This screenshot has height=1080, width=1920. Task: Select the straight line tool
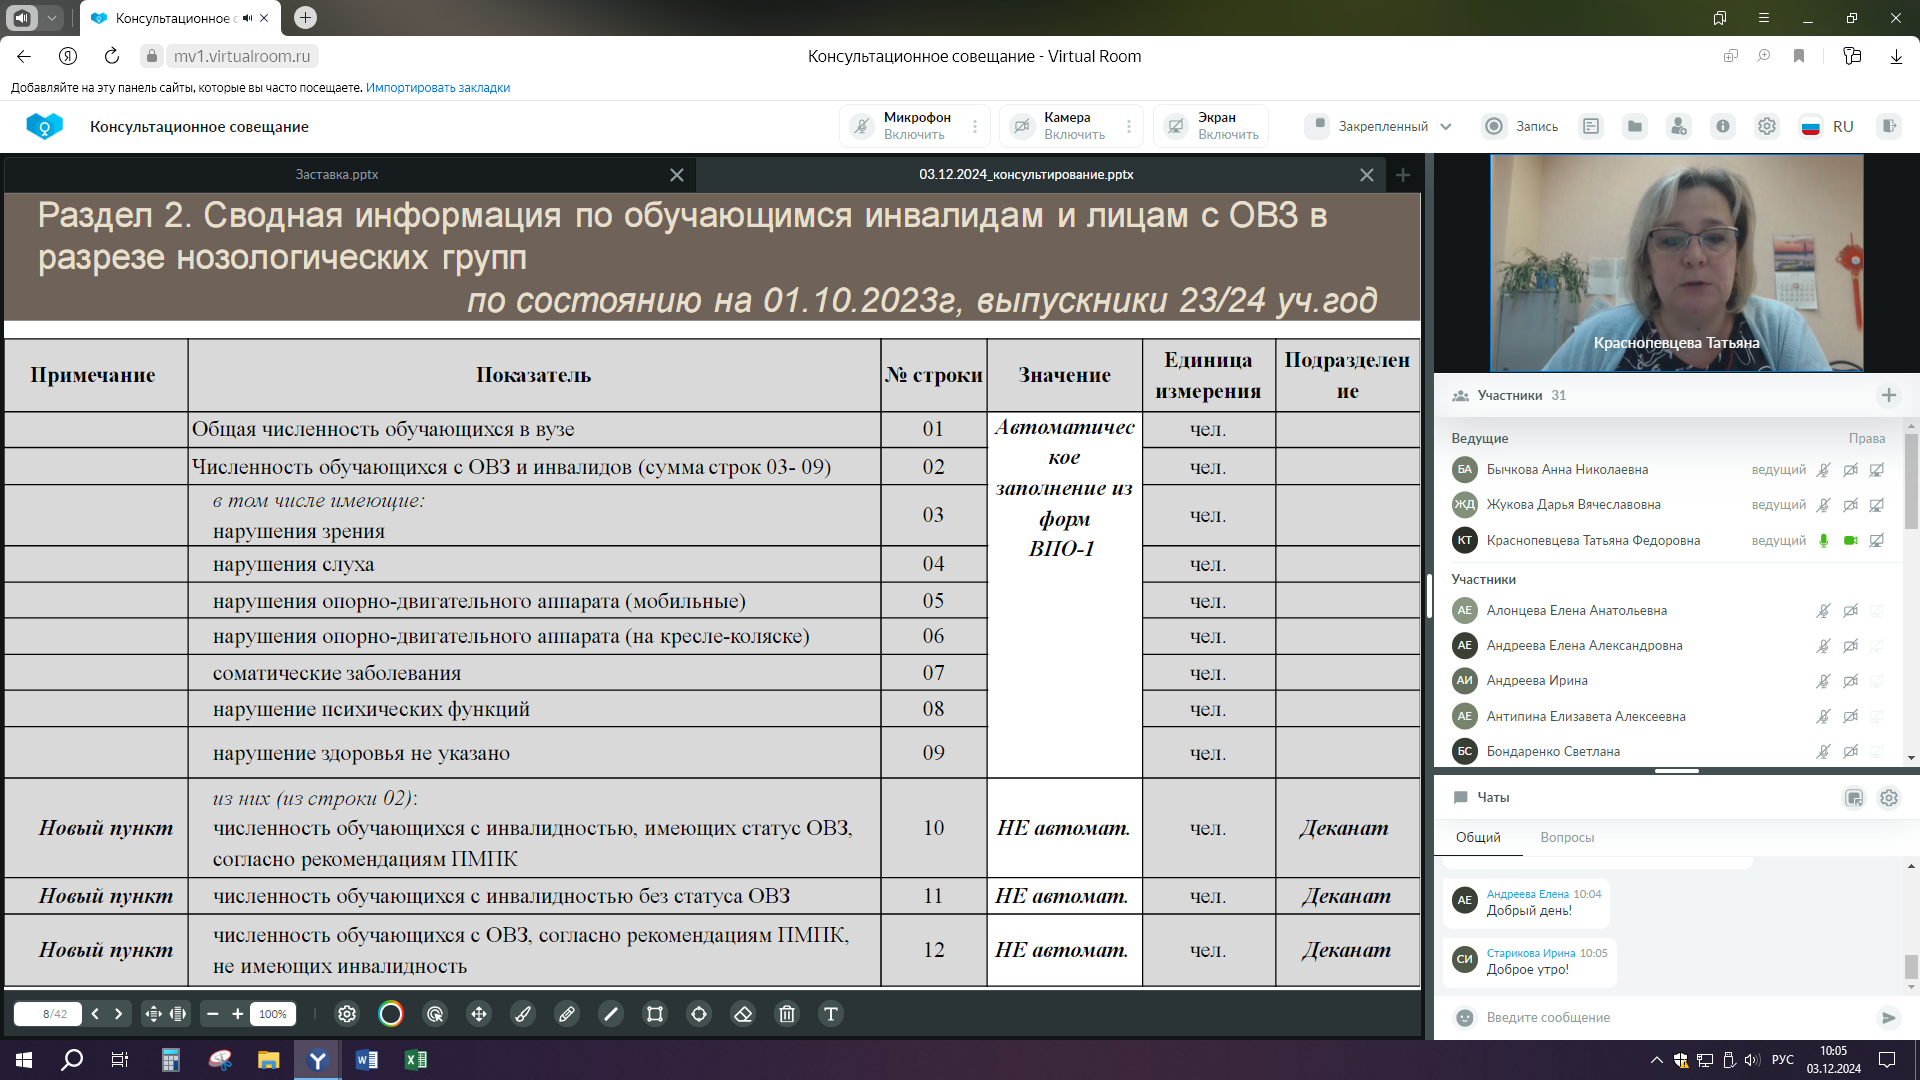(x=611, y=1014)
